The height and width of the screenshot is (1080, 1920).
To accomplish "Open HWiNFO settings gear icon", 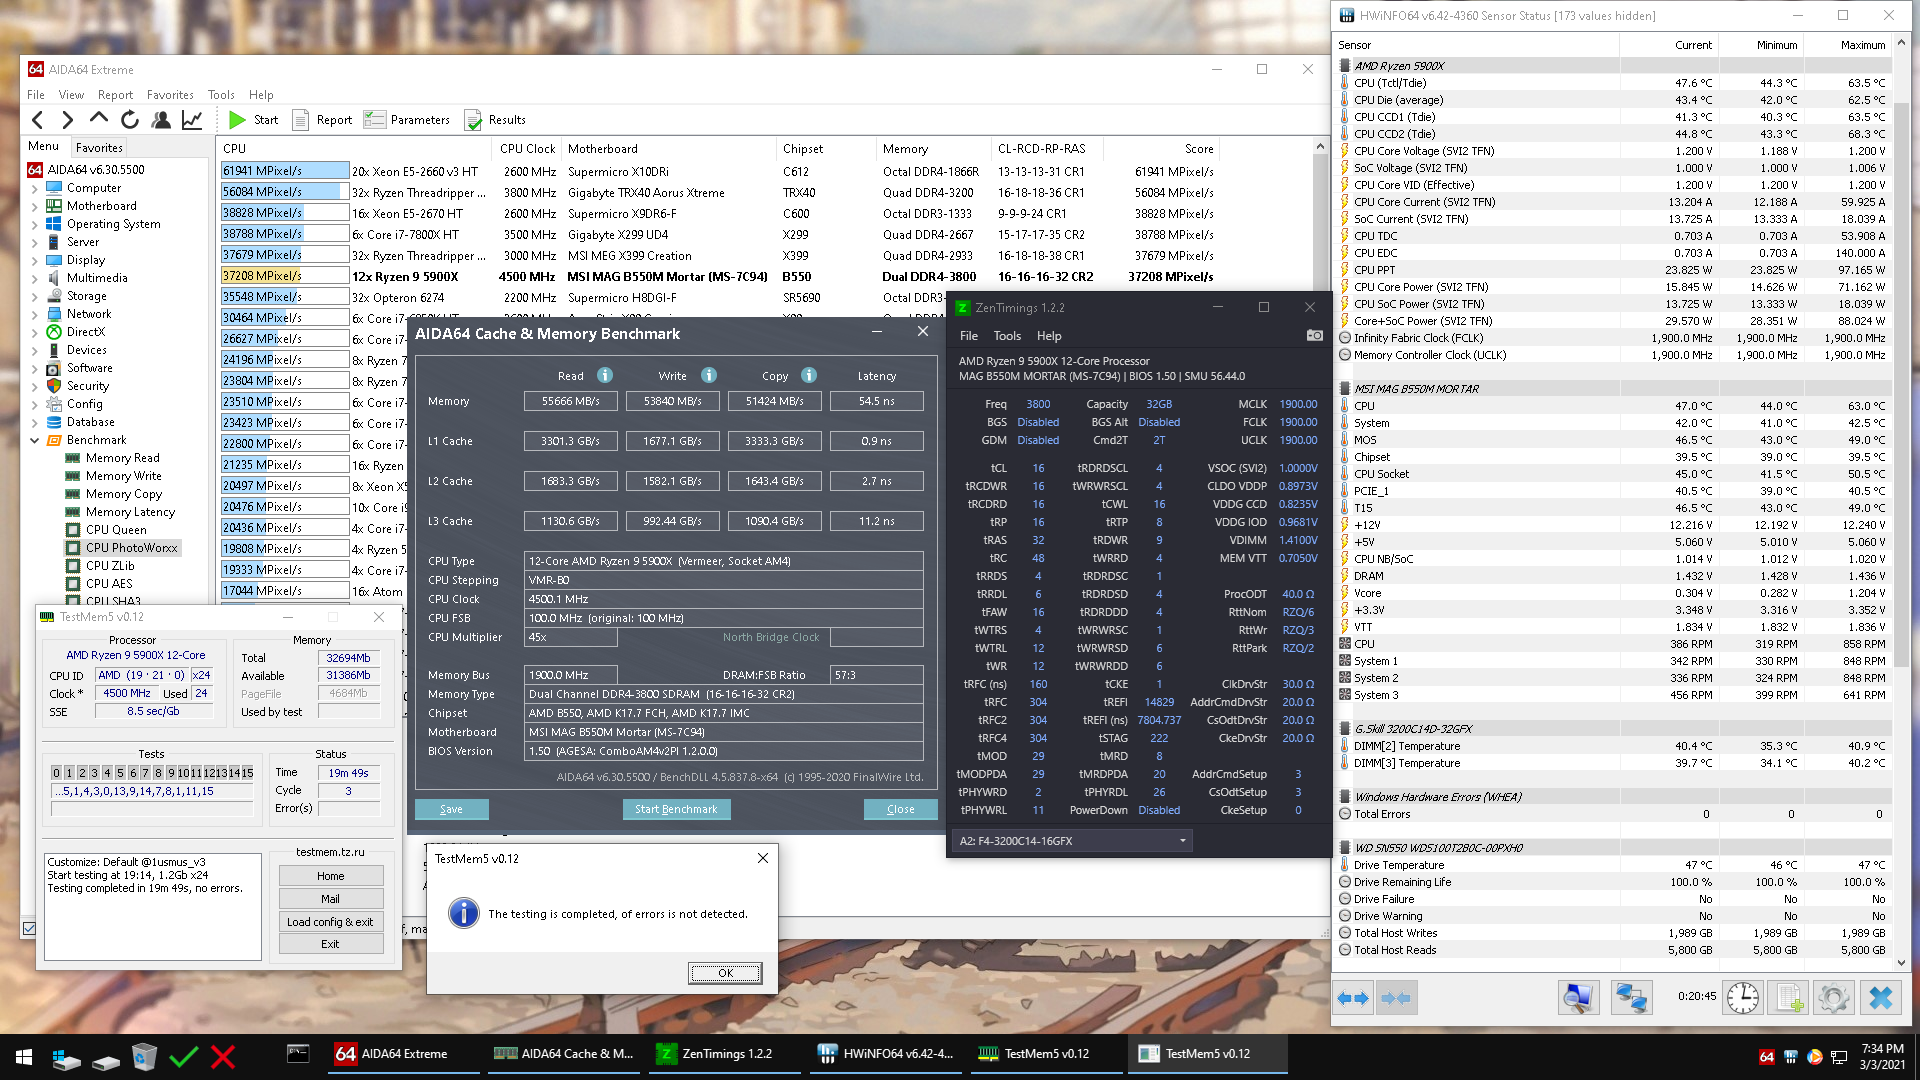I will point(1833,997).
